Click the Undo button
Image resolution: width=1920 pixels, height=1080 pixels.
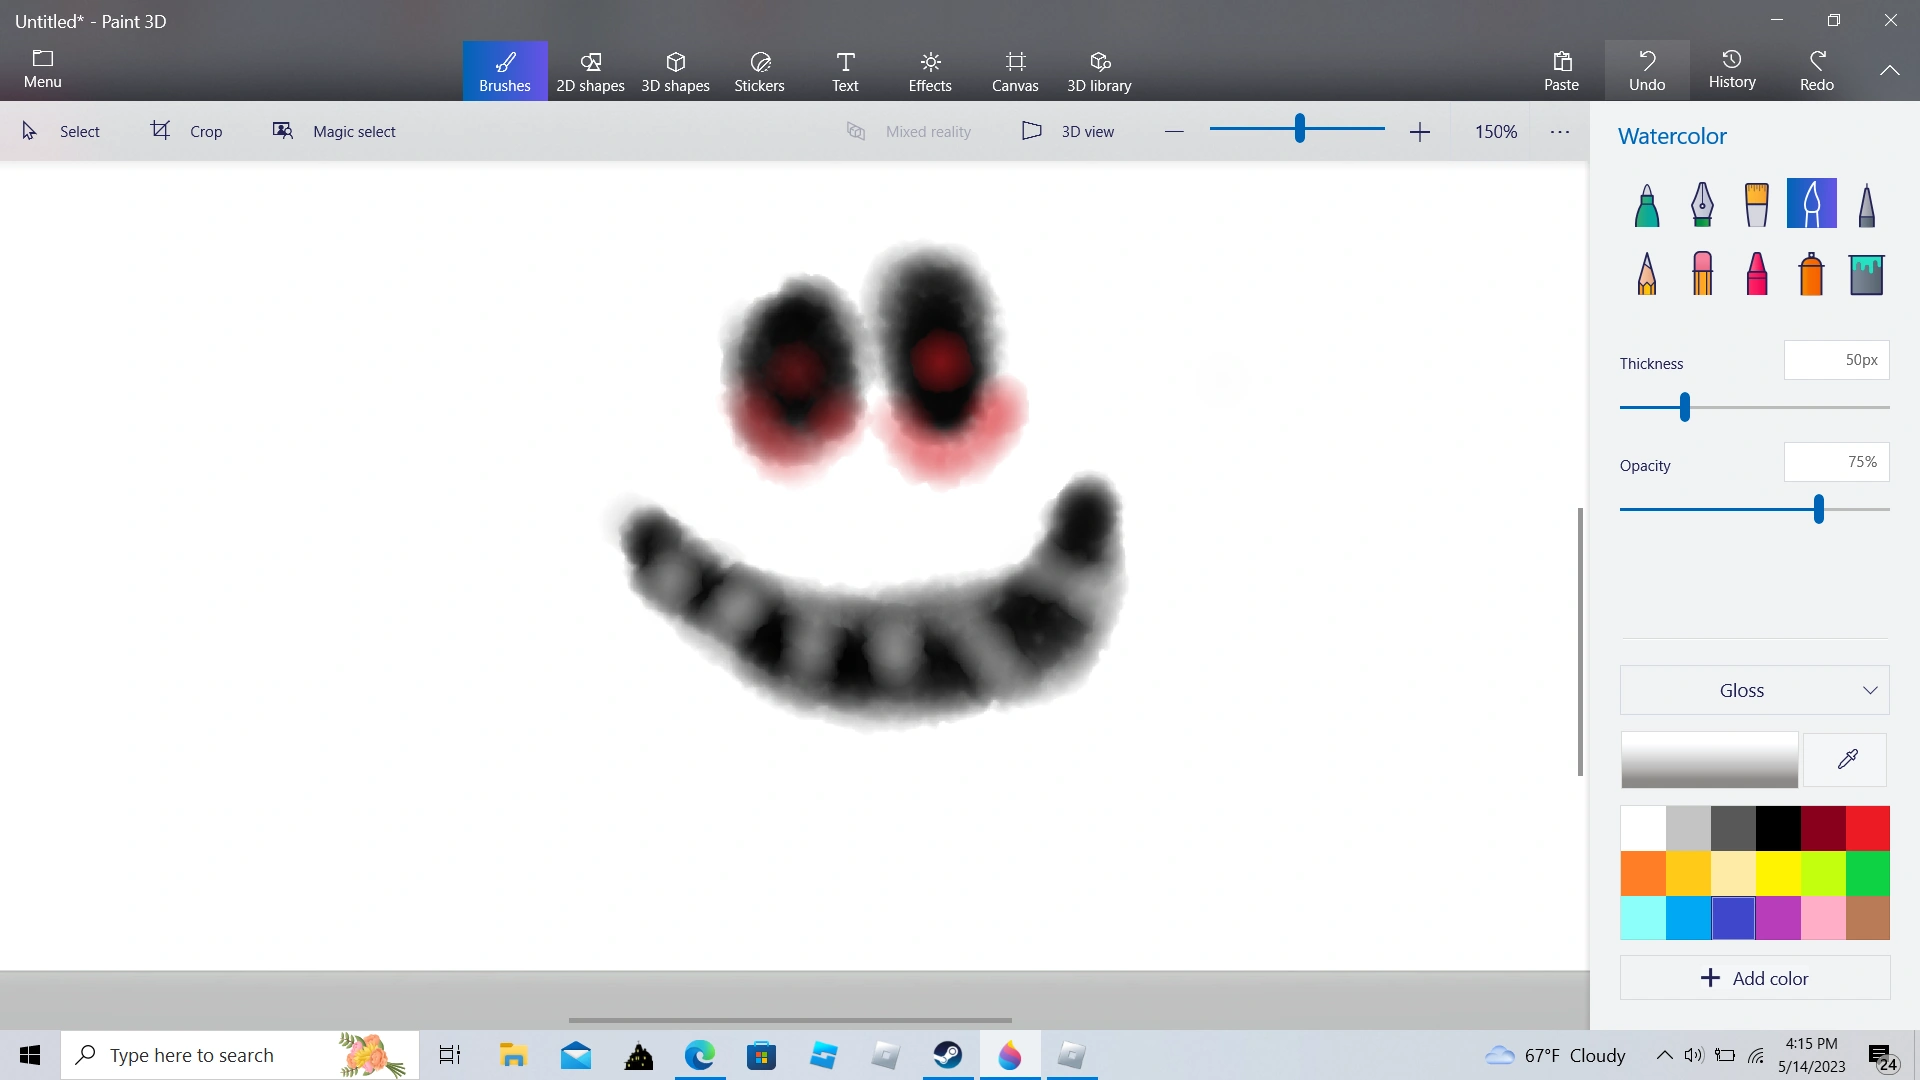coord(1646,71)
